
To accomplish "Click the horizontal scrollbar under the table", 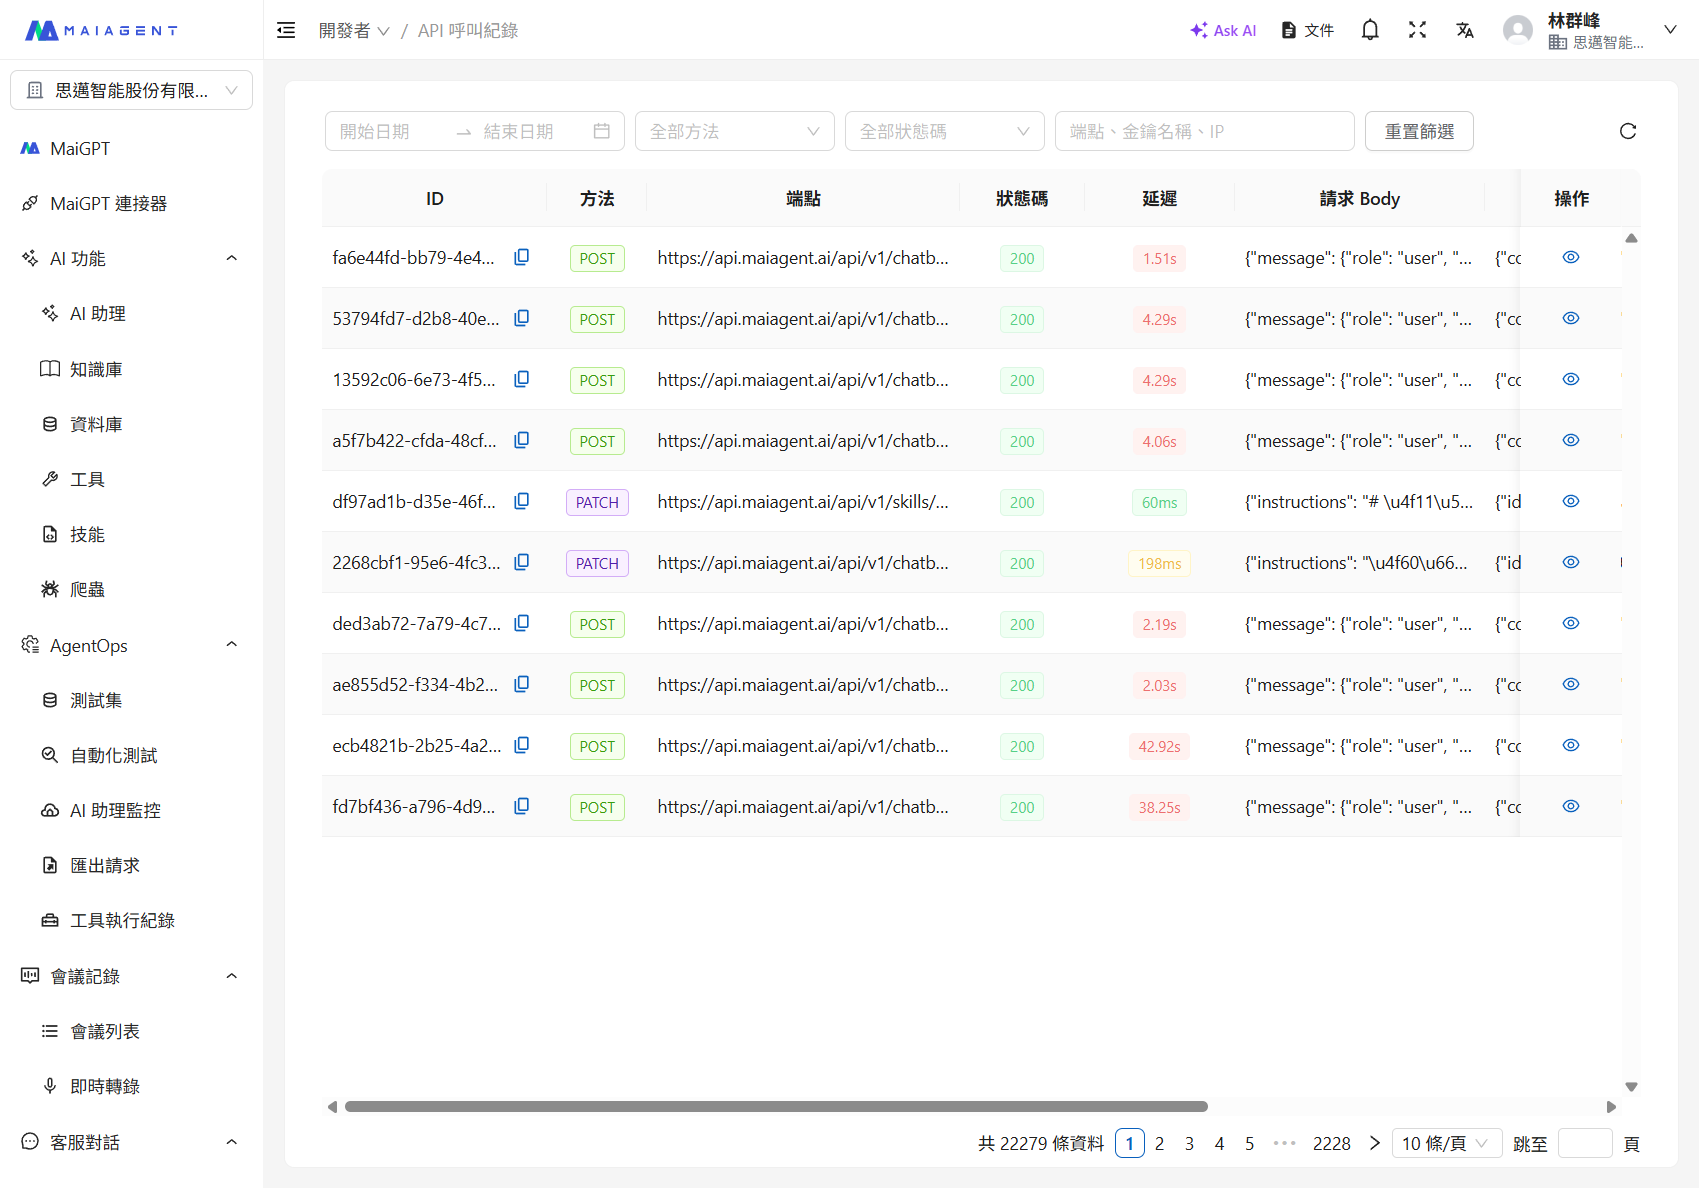I will 776,1107.
